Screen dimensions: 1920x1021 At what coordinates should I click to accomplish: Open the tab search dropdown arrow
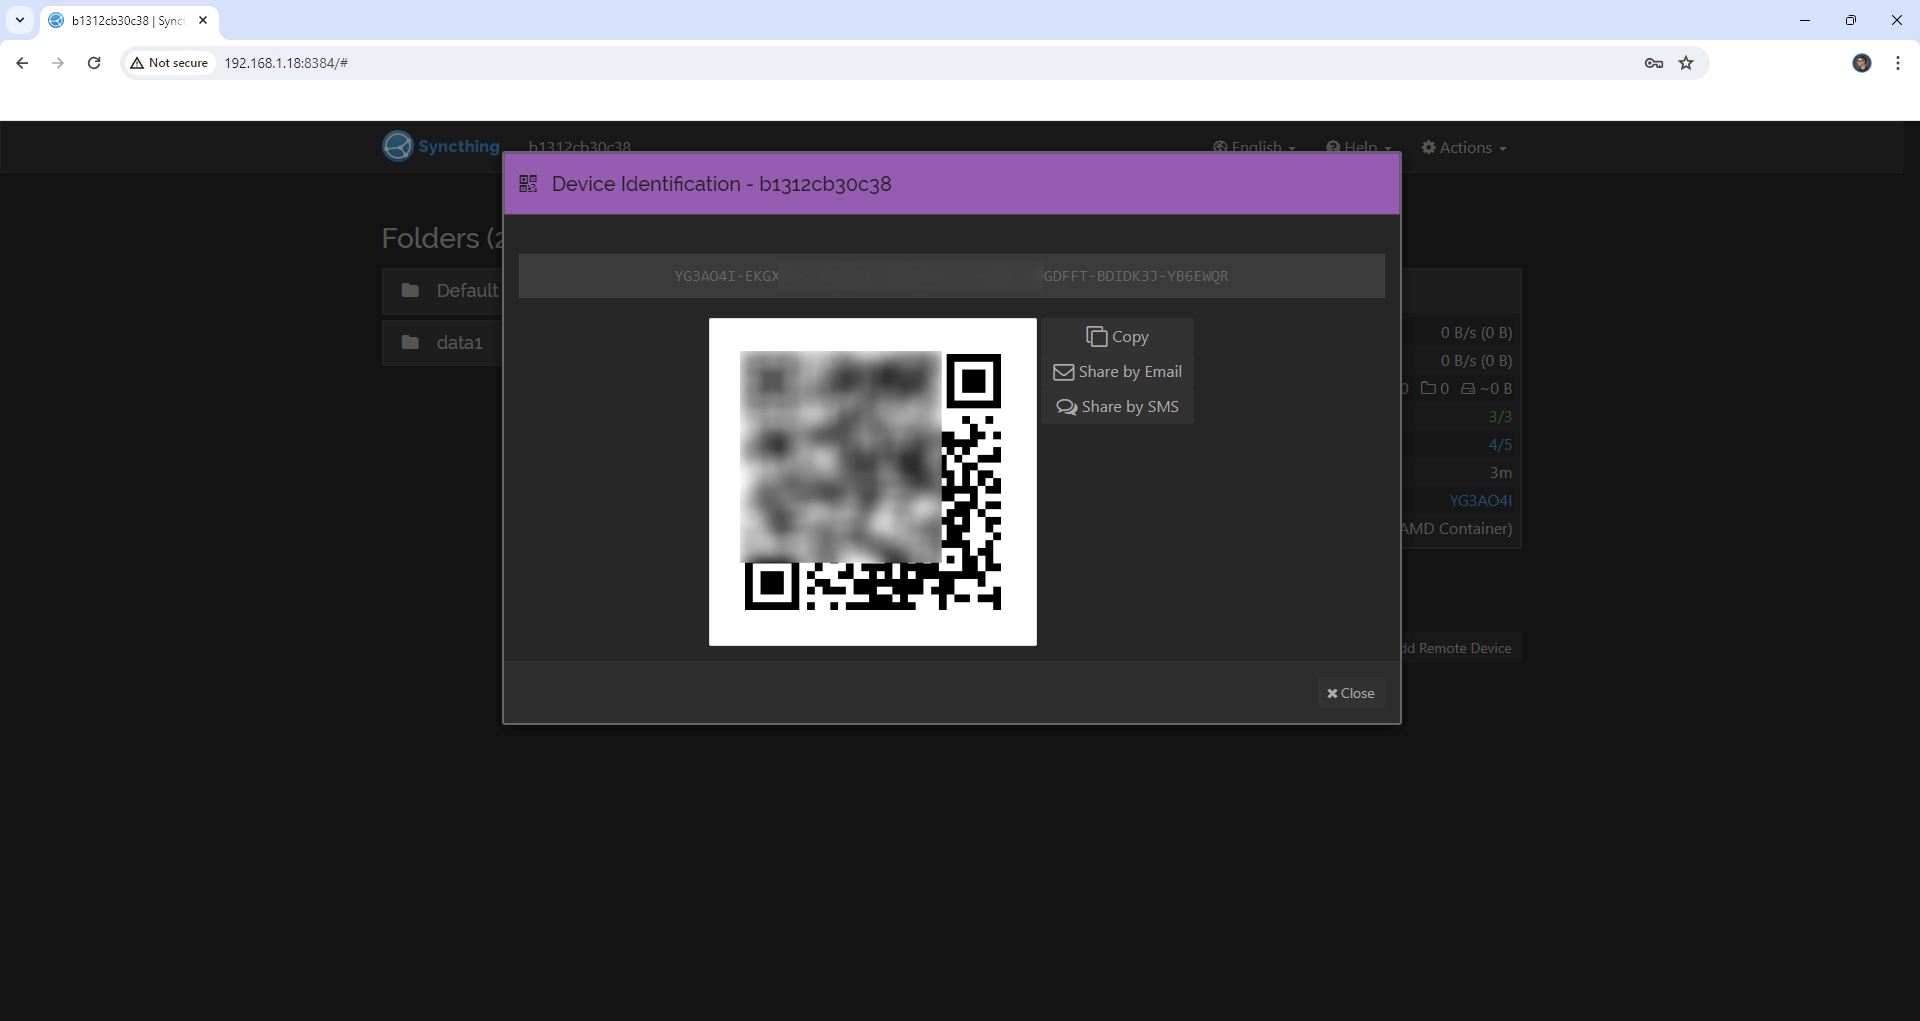pyautogui.click(x=20, y=20)
